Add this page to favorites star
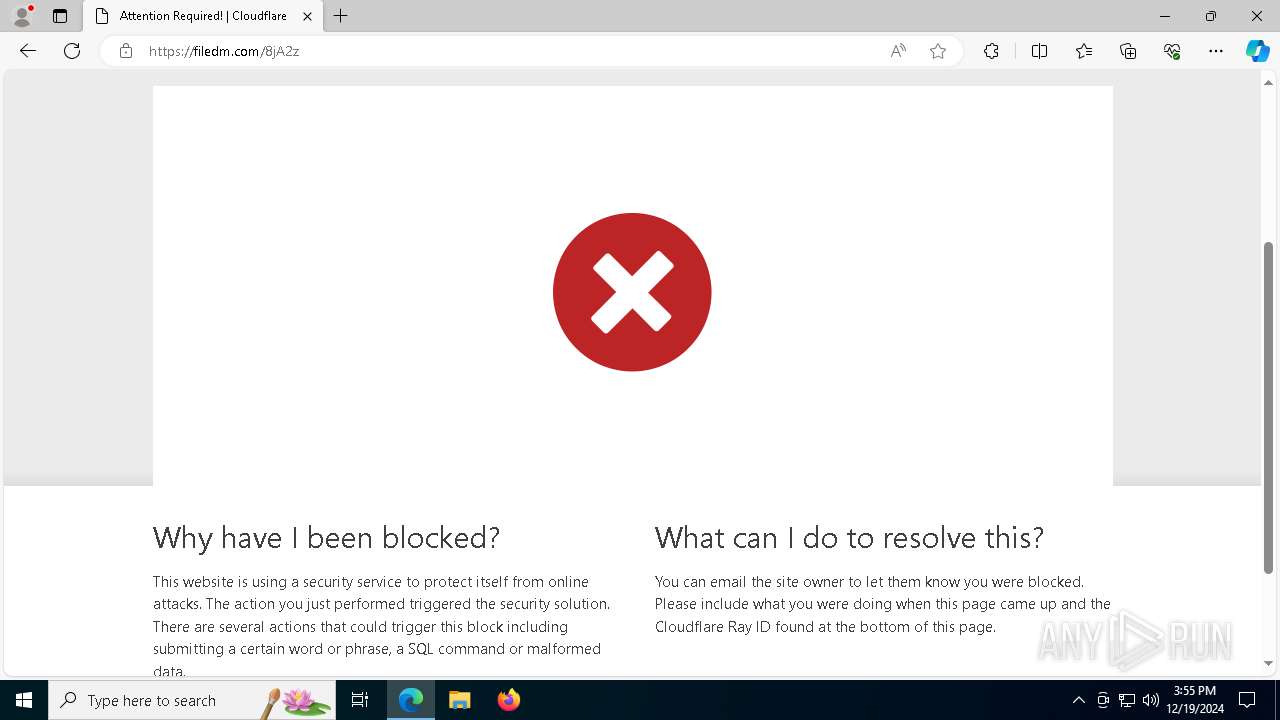The image size is (1280, 720). click(x=938, y=51)
